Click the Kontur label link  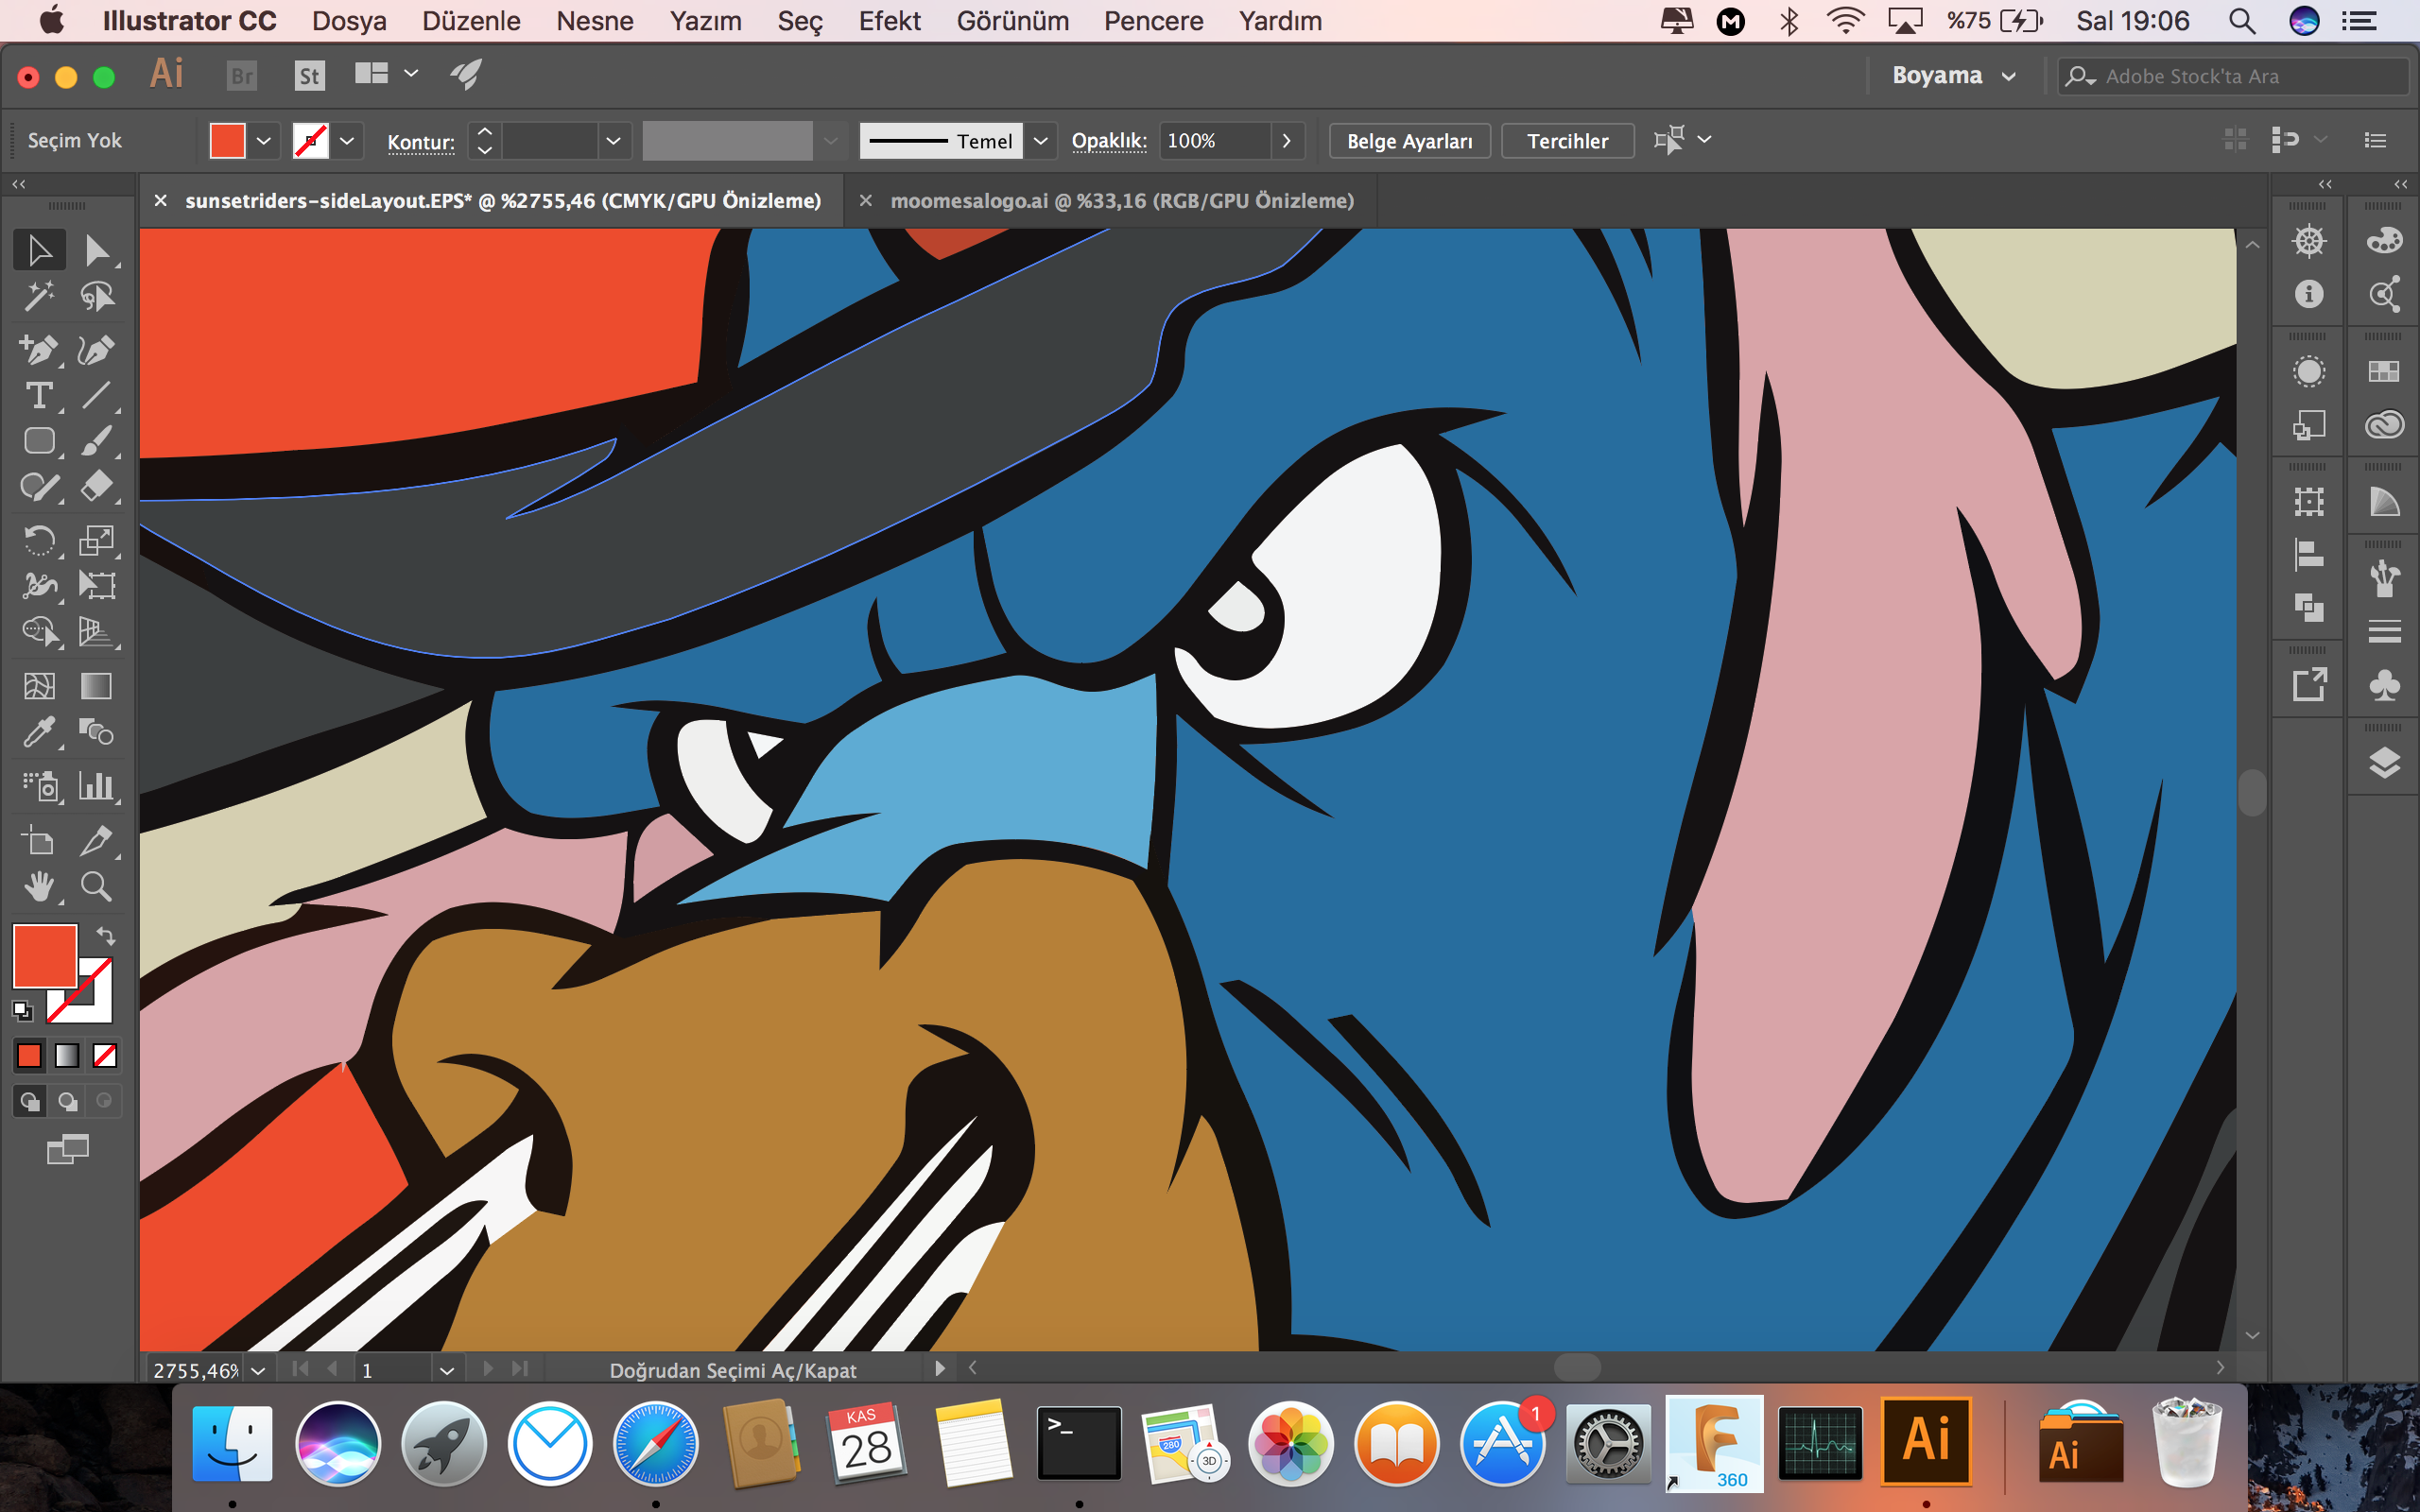tap(421, 142)
